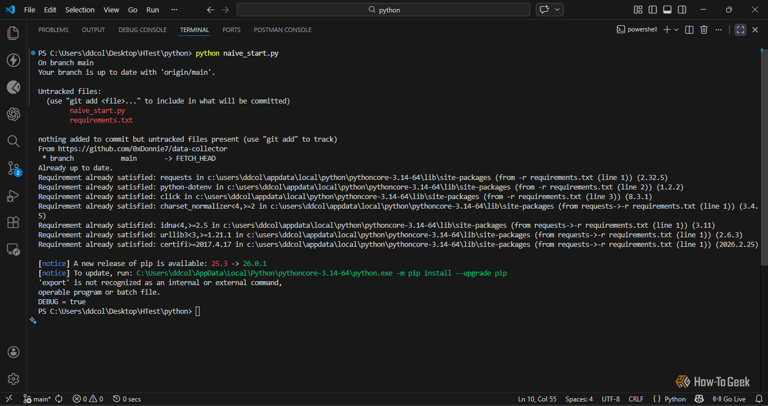Toggle the primary side bar visibility
This screenshot has height=406, width=768.
pos(652,10)
